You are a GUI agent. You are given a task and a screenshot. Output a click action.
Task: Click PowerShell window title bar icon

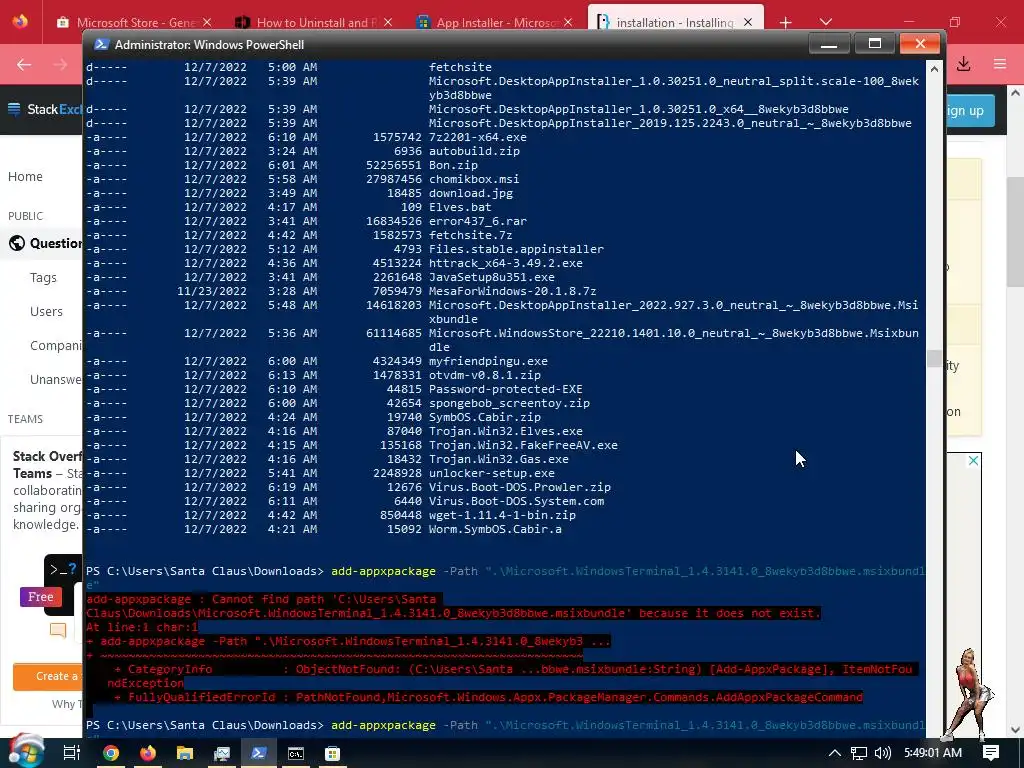pos(101,44)
